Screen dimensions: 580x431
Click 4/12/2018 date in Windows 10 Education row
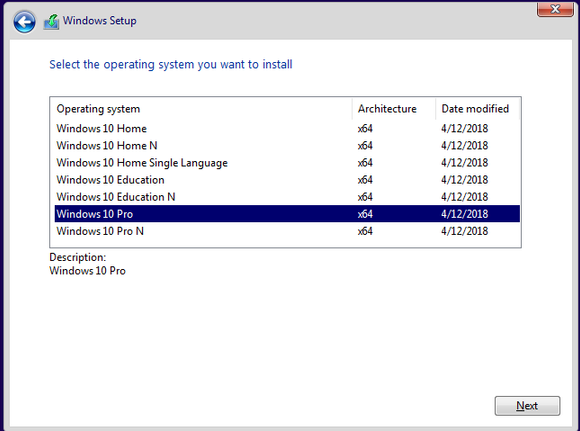pos(464,179)
